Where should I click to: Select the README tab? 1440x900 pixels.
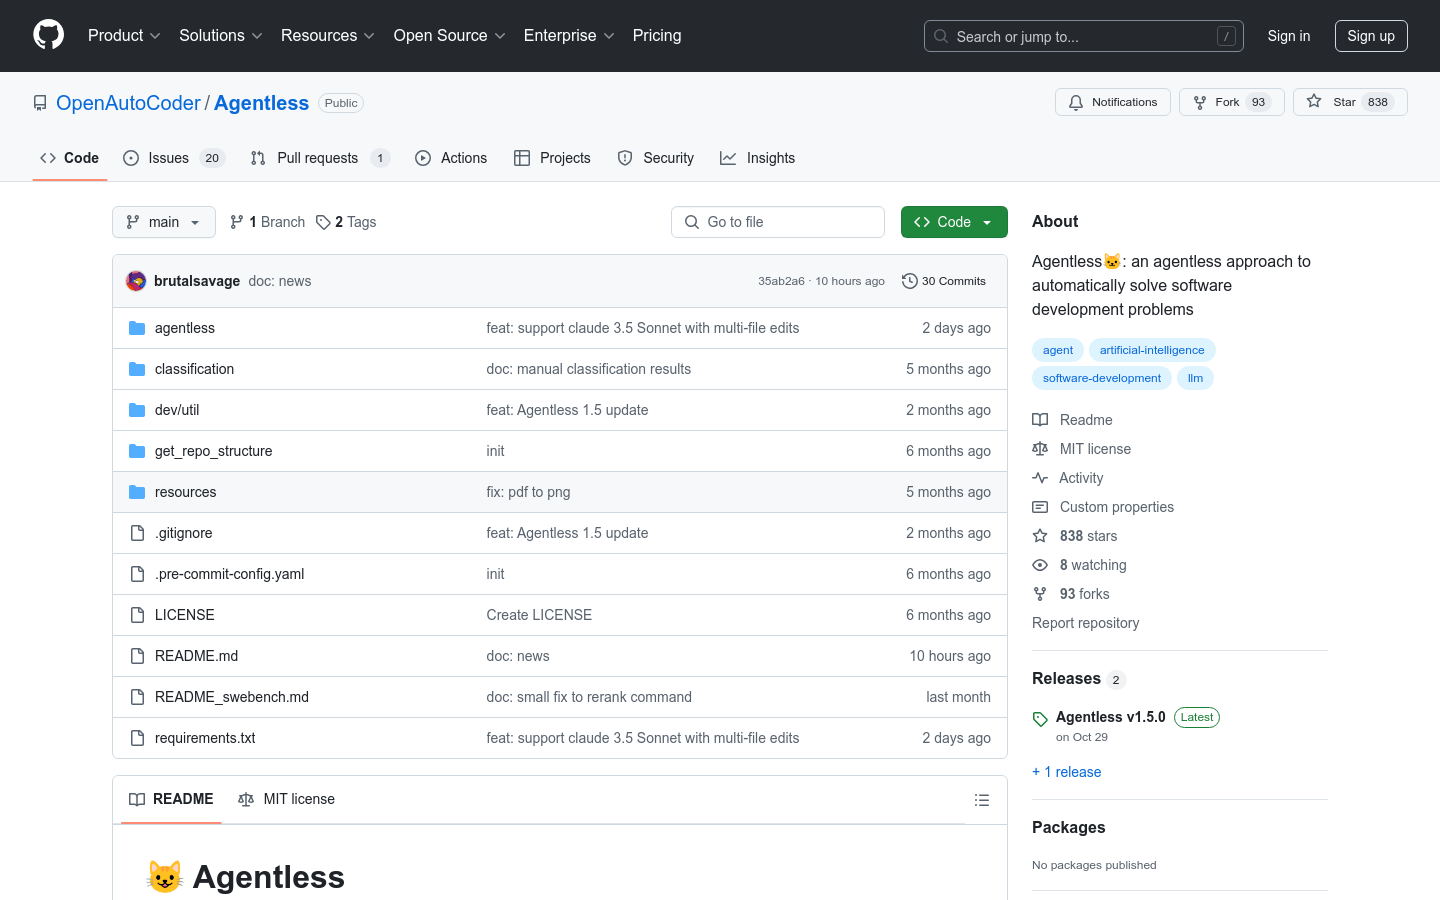click(x=171, y=799)
